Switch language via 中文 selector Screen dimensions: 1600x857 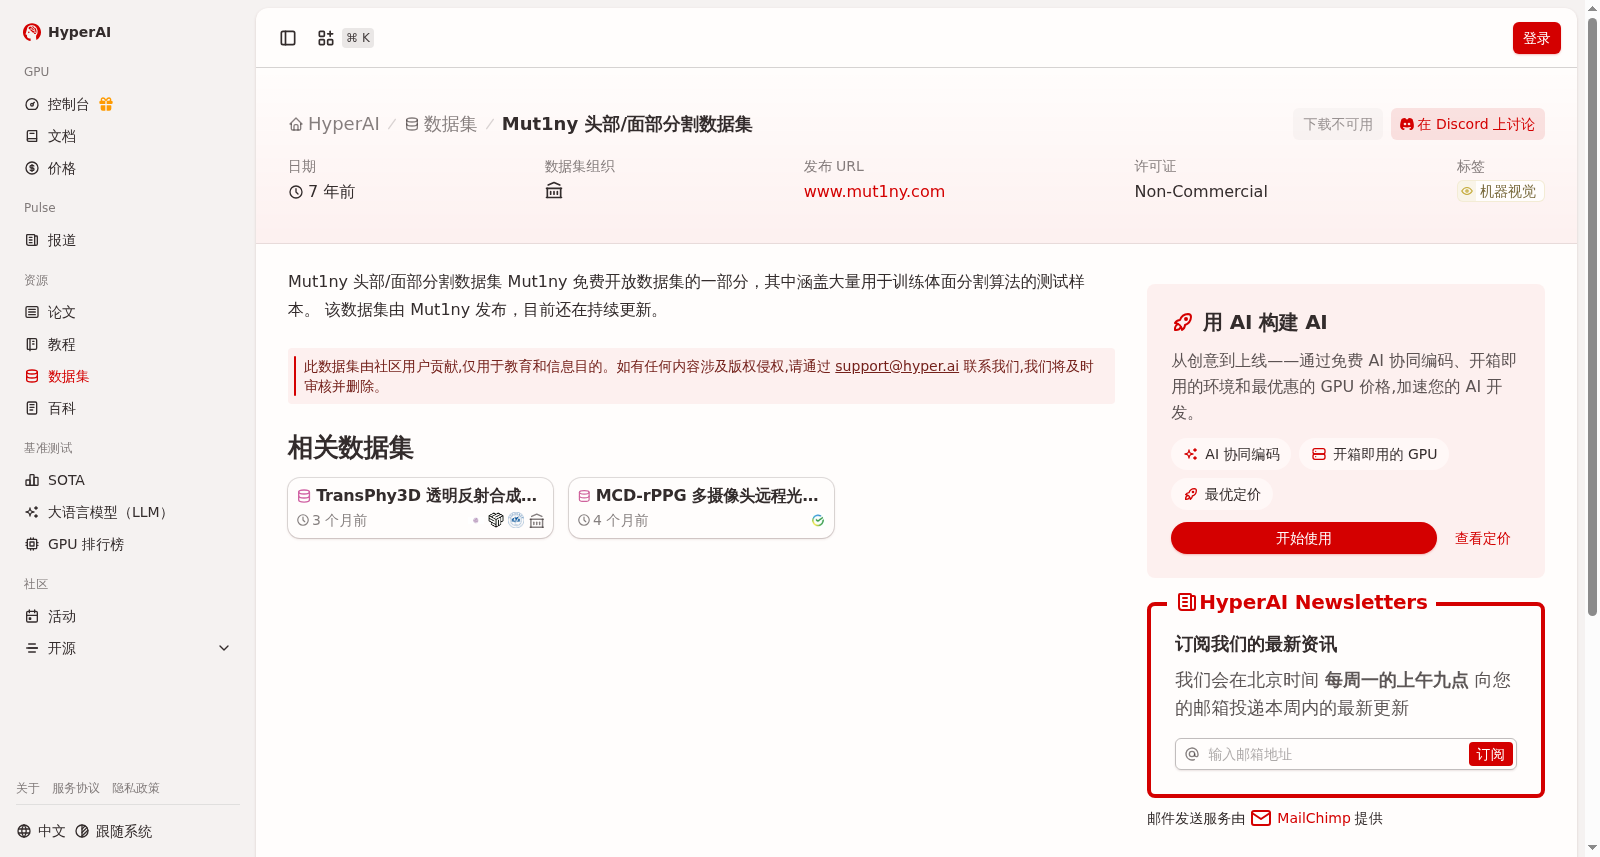[41, 831]
